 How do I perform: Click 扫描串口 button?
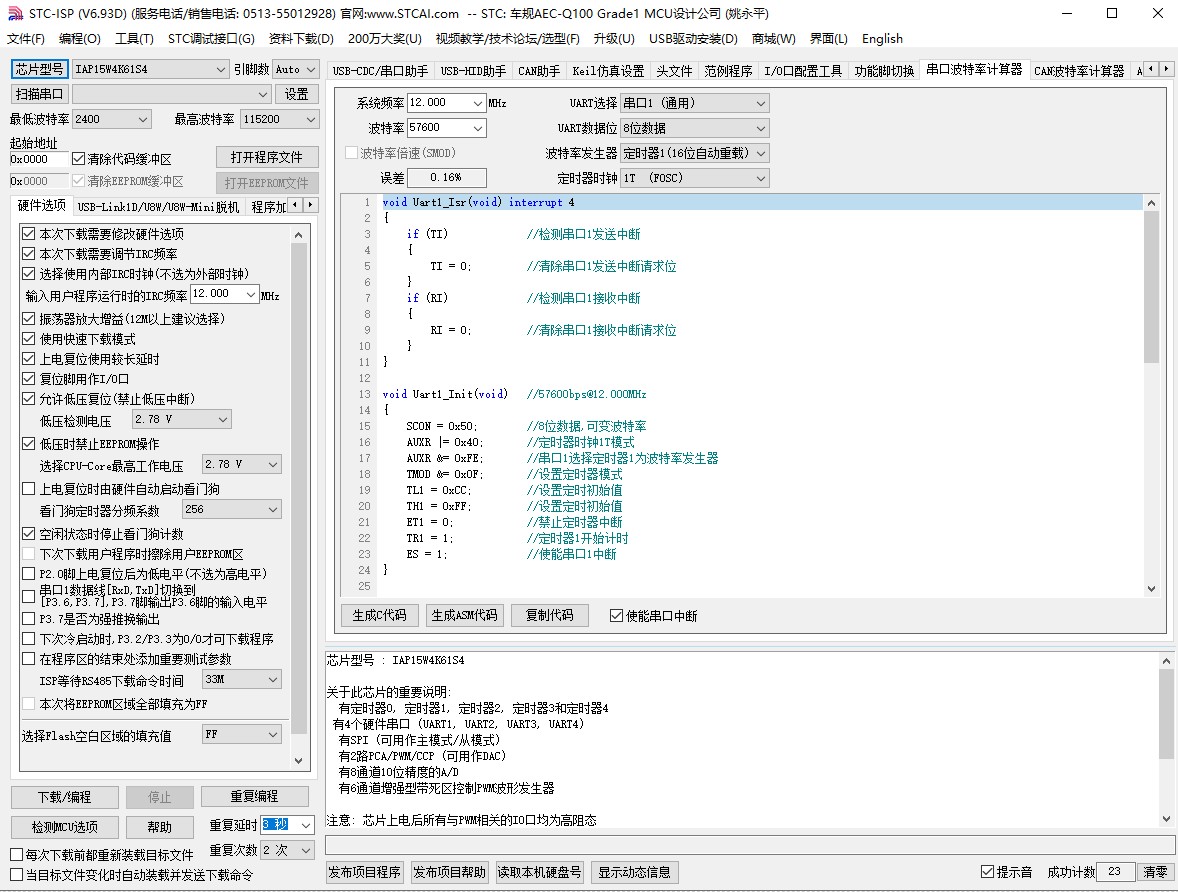[40, 94]
